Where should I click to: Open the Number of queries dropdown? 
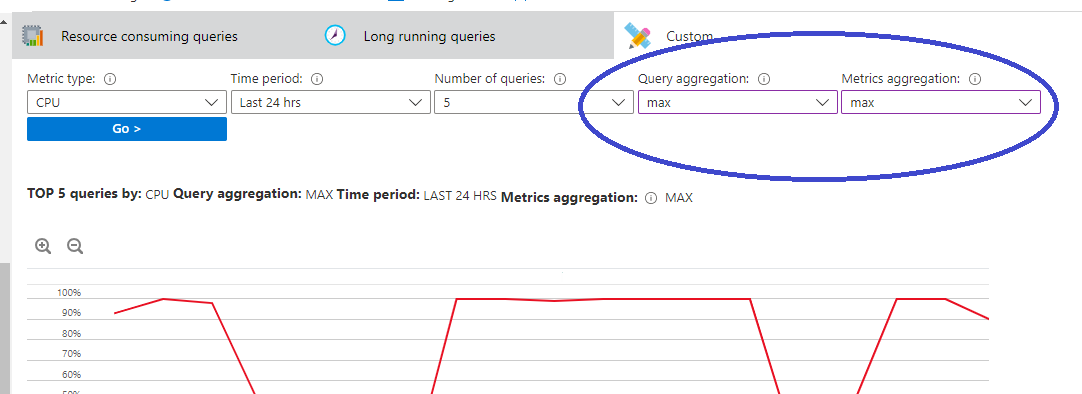tap(533, 103)
